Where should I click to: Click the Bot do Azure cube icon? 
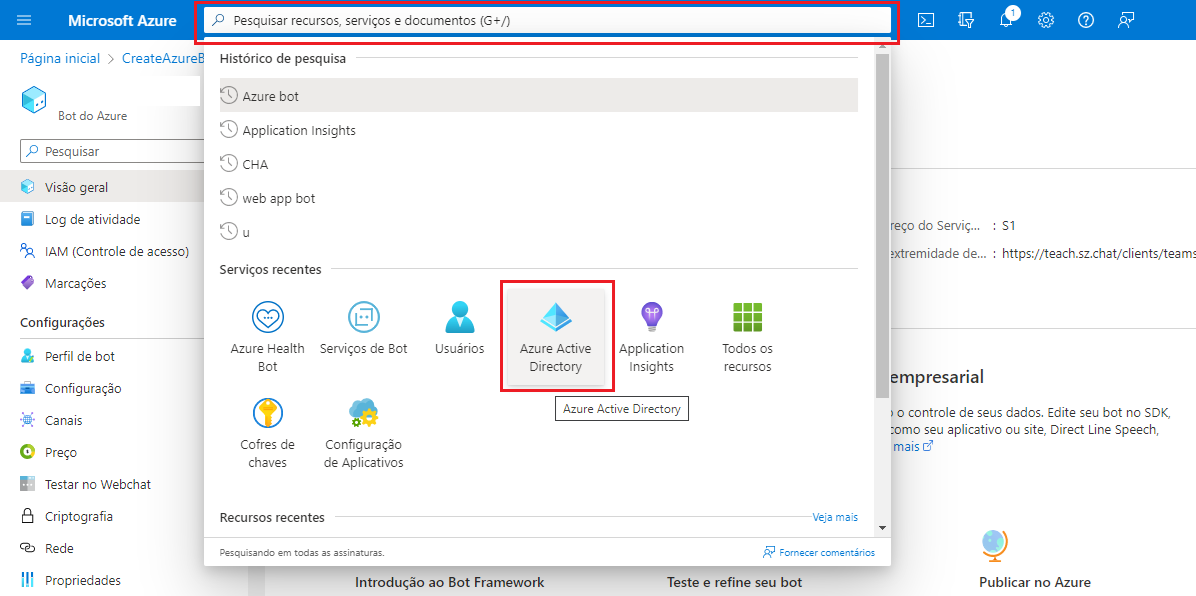tap(34, 100)
